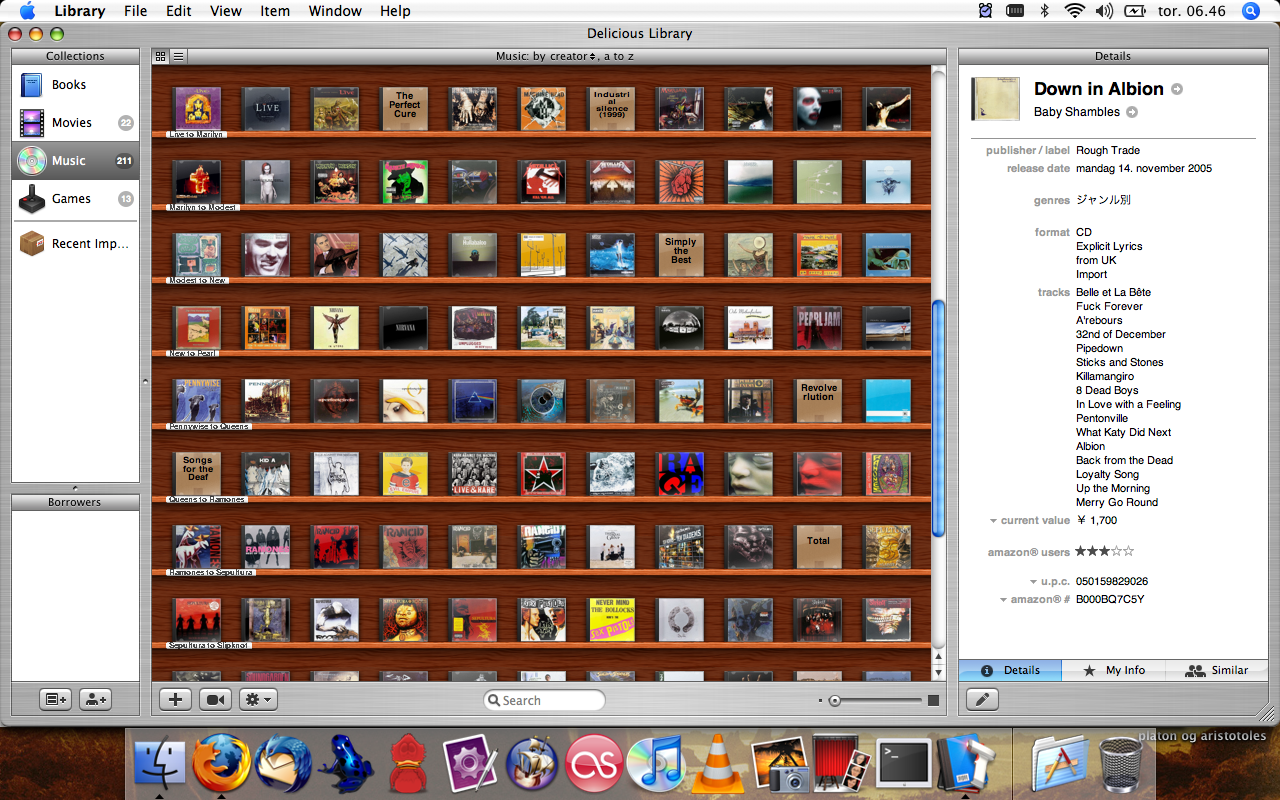Open the gear action menu
This screenshot has width=1280, height=800.
coord(258,700)
